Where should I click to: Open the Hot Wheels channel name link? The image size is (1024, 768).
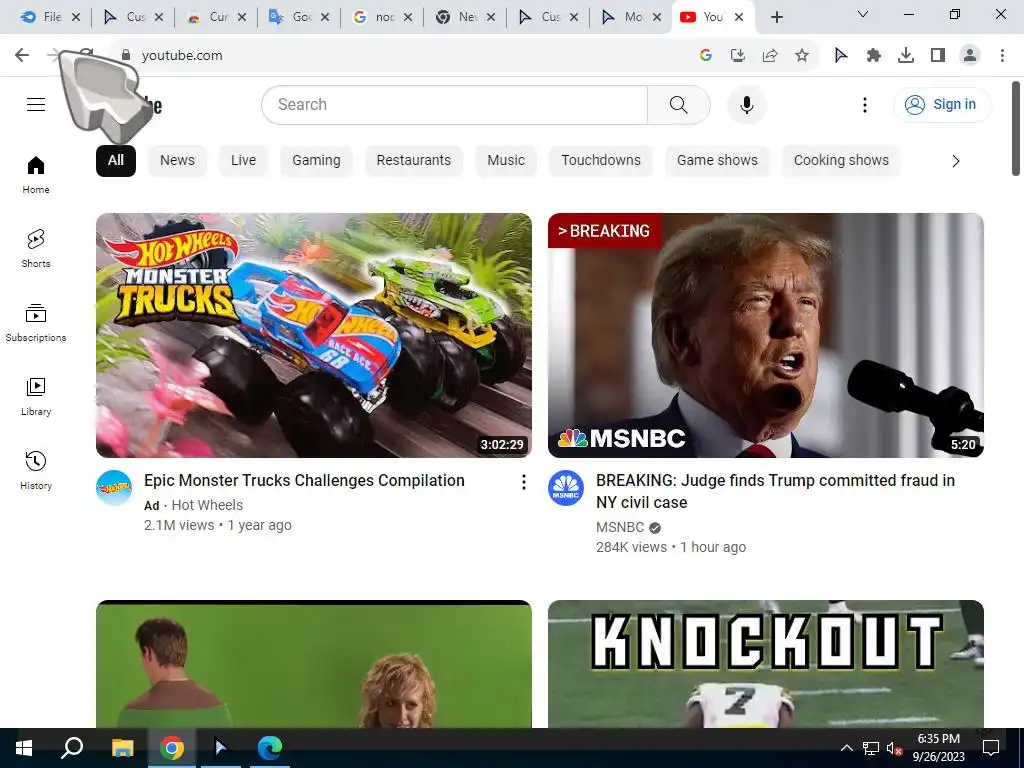click(207, 505)
